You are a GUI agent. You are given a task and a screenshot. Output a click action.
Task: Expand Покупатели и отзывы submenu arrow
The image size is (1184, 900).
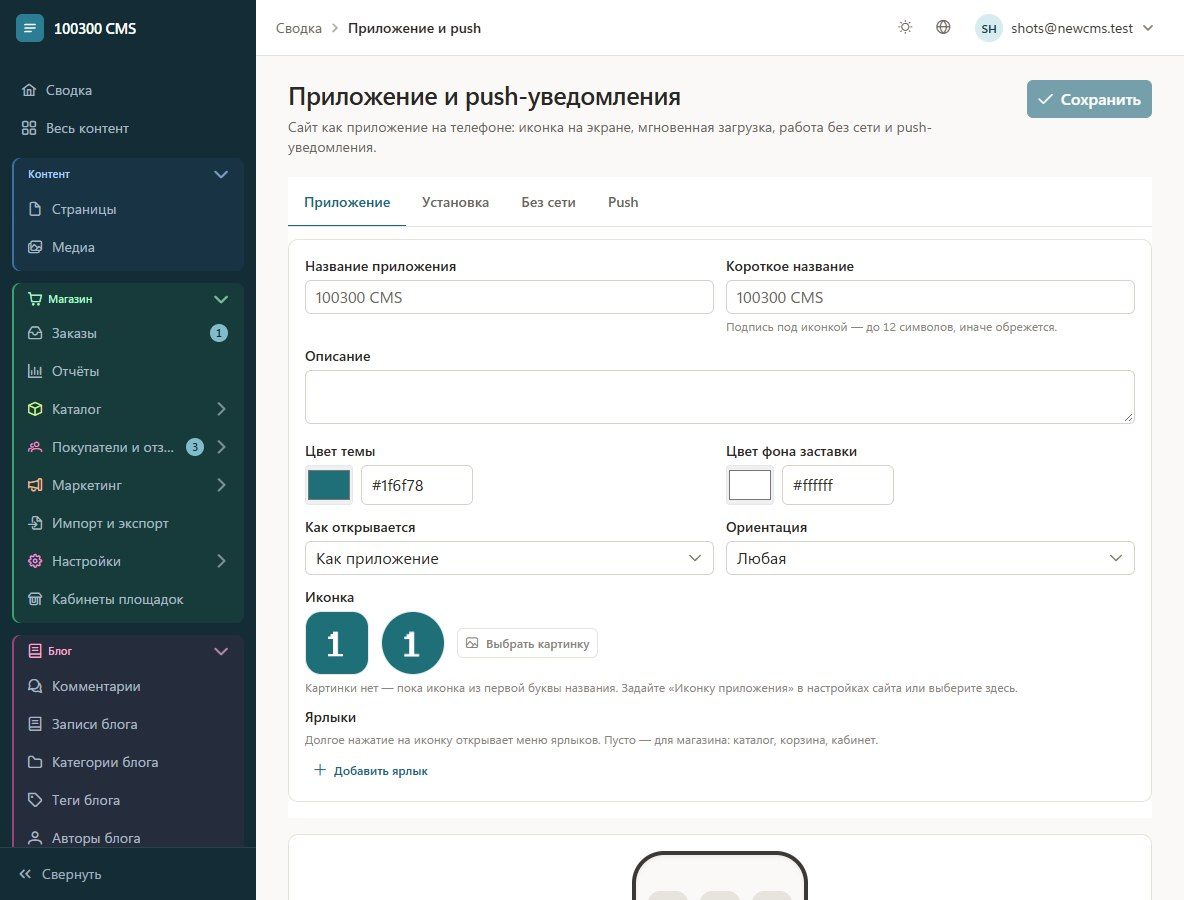pyautogui.click(x=221, y=446)
